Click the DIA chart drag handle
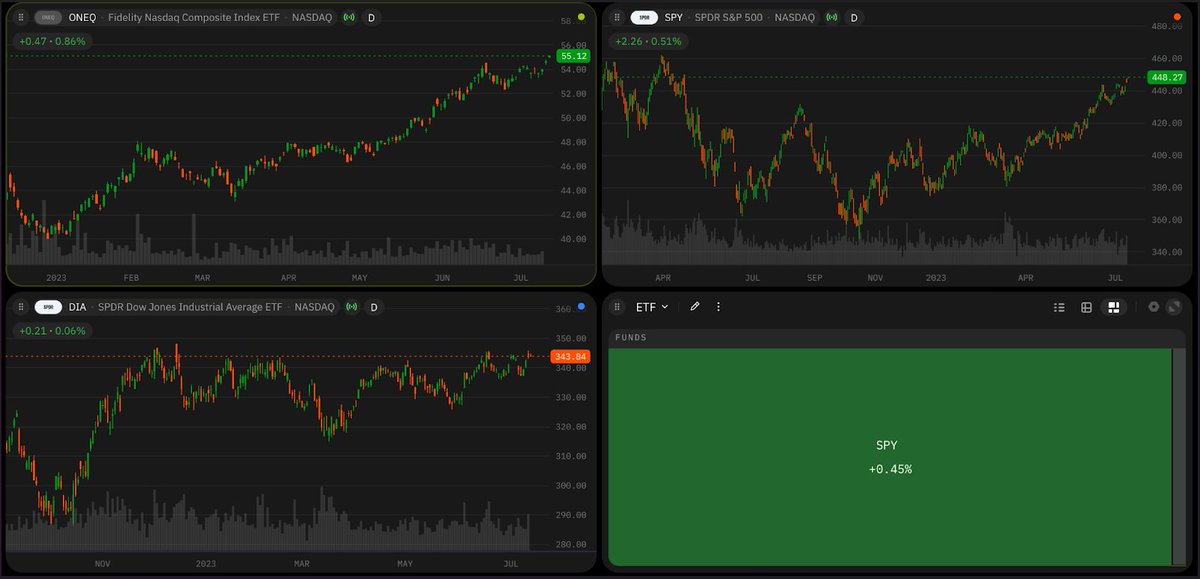 tap(20, 307)
